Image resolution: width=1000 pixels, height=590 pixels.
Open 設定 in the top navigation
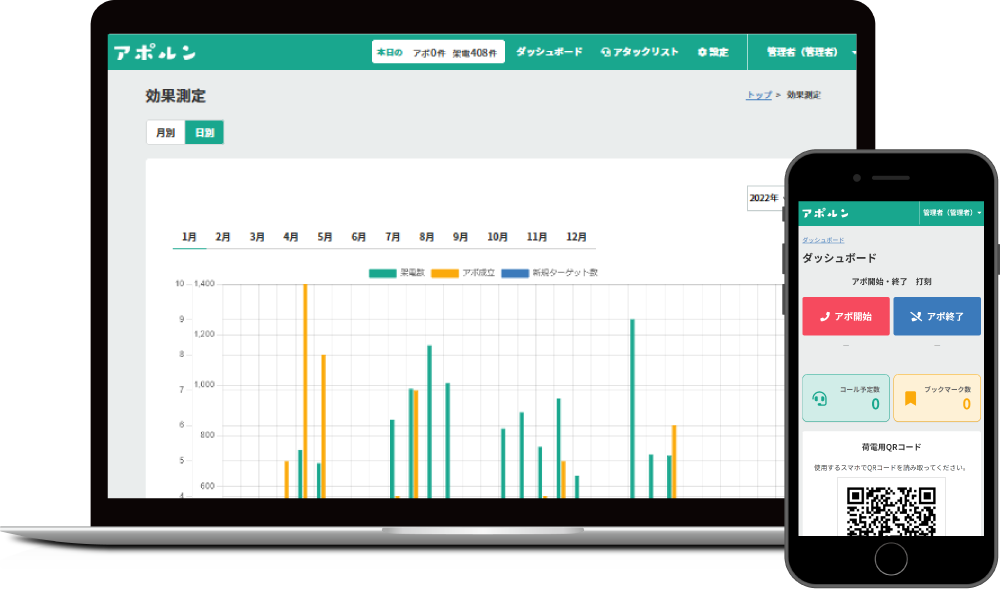click(719, 52)
